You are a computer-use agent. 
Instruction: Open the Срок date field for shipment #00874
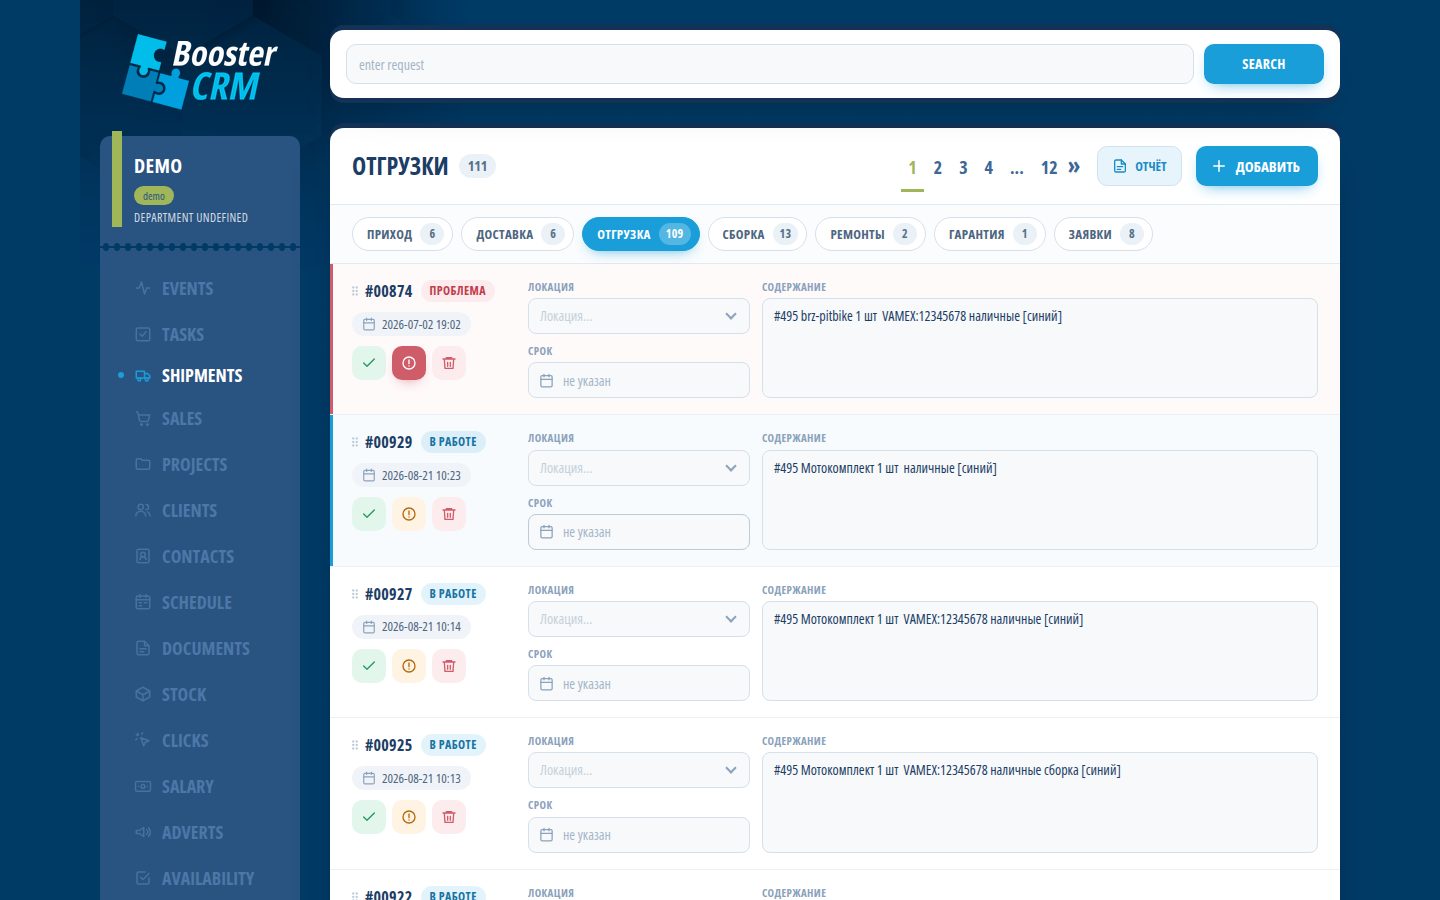point(639,380)
